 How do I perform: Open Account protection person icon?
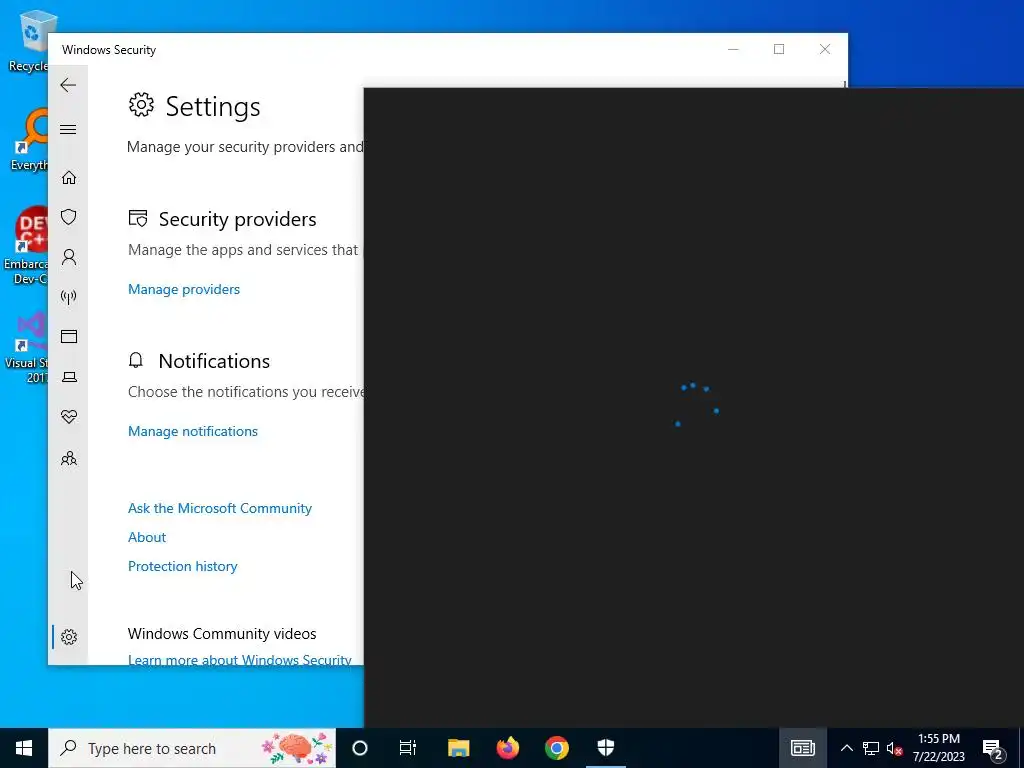point(69,257)
